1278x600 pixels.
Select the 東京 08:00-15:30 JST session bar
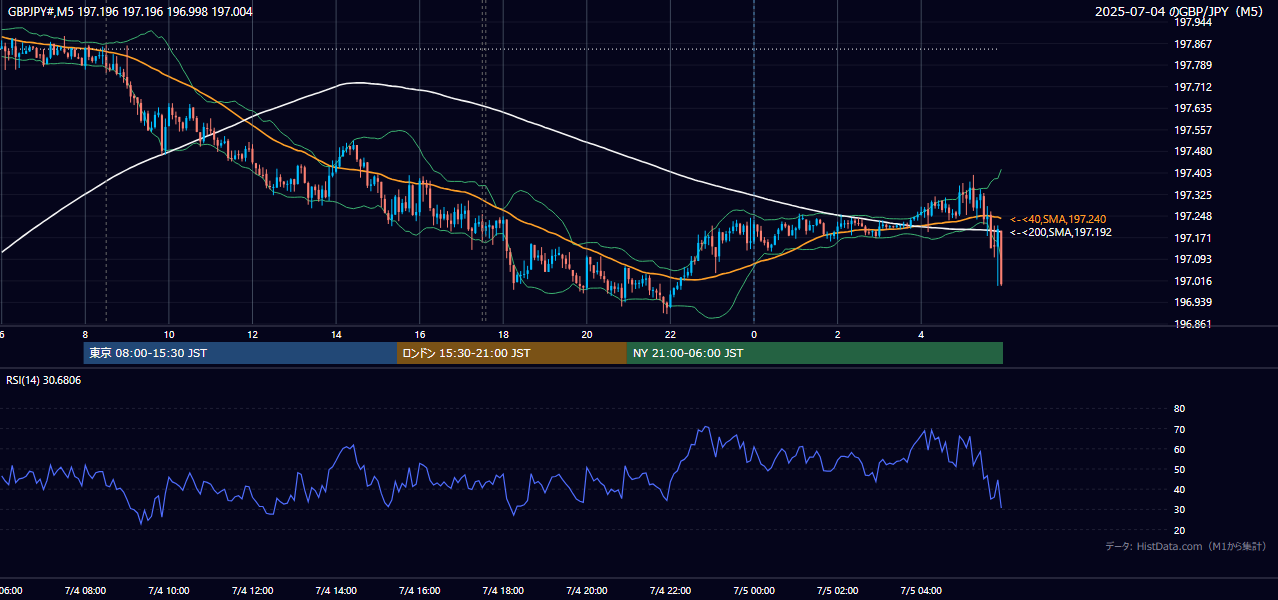(241, 353)
